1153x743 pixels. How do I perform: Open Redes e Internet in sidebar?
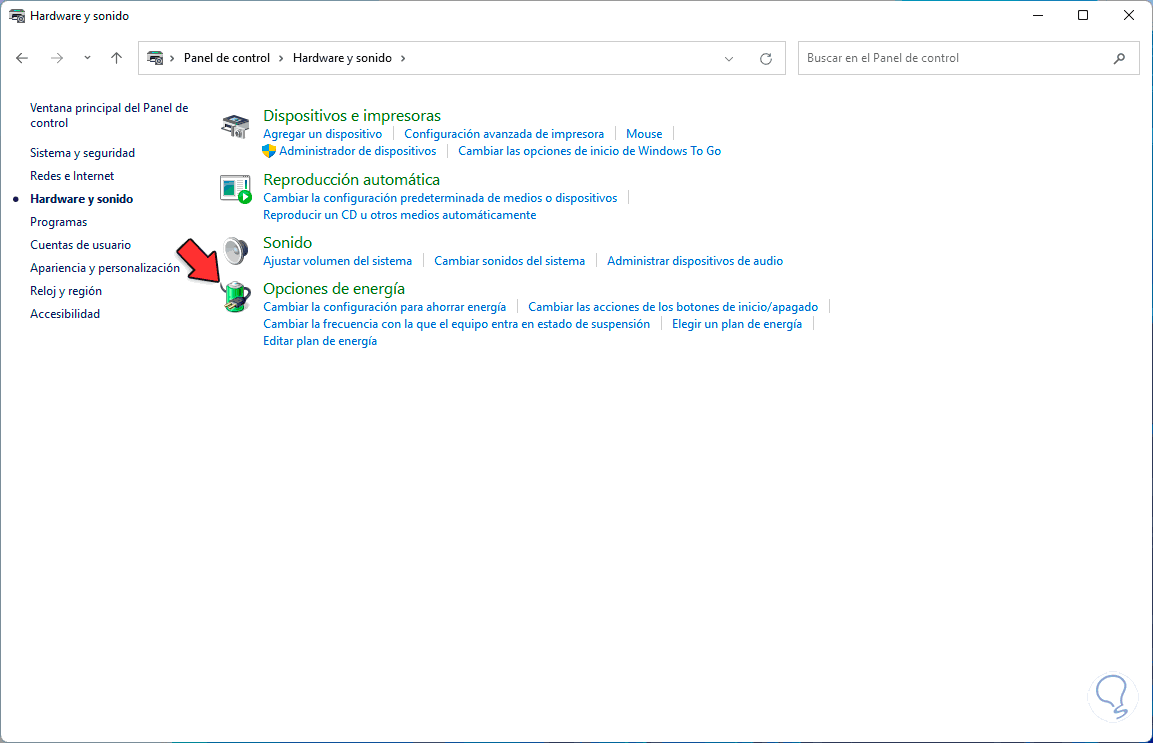72,176
